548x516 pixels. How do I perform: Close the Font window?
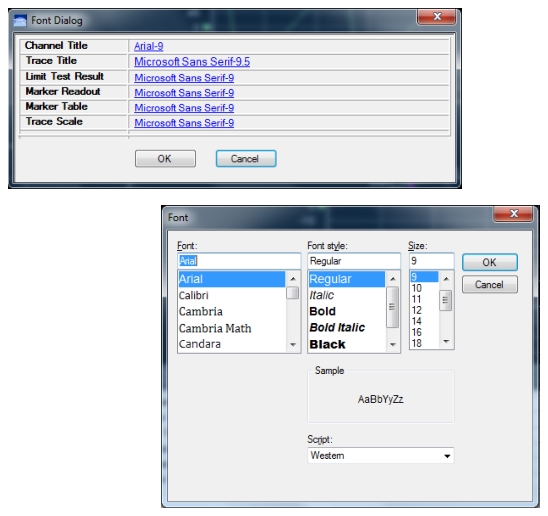[513, 214]
